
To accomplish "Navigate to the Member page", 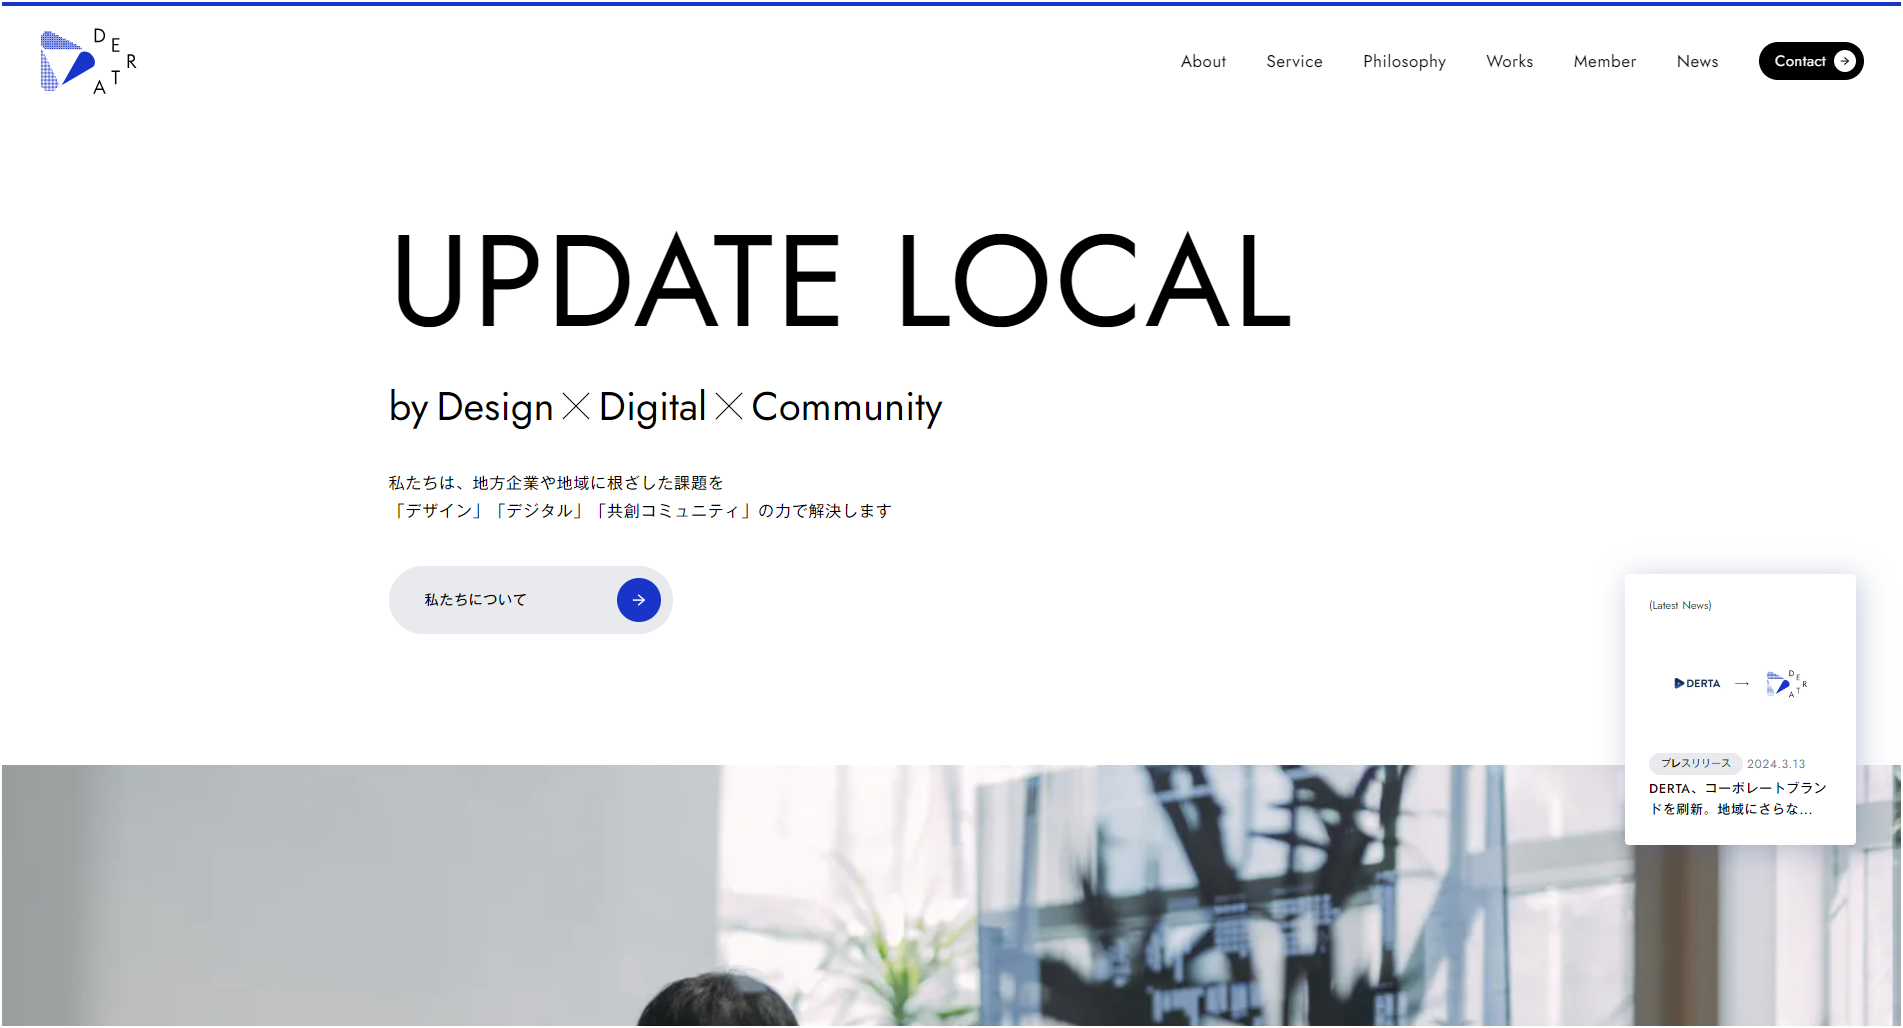I will point(1604,61).
